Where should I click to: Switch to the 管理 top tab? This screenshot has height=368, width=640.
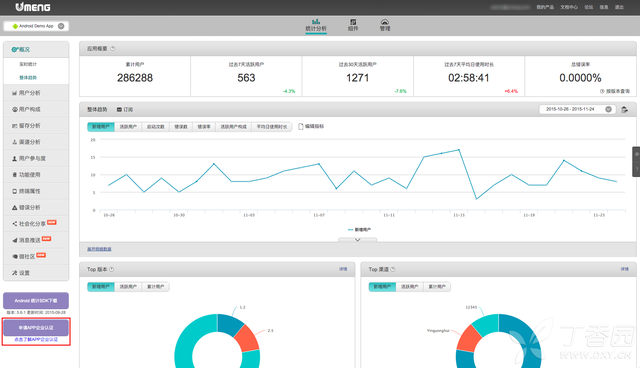385,25
